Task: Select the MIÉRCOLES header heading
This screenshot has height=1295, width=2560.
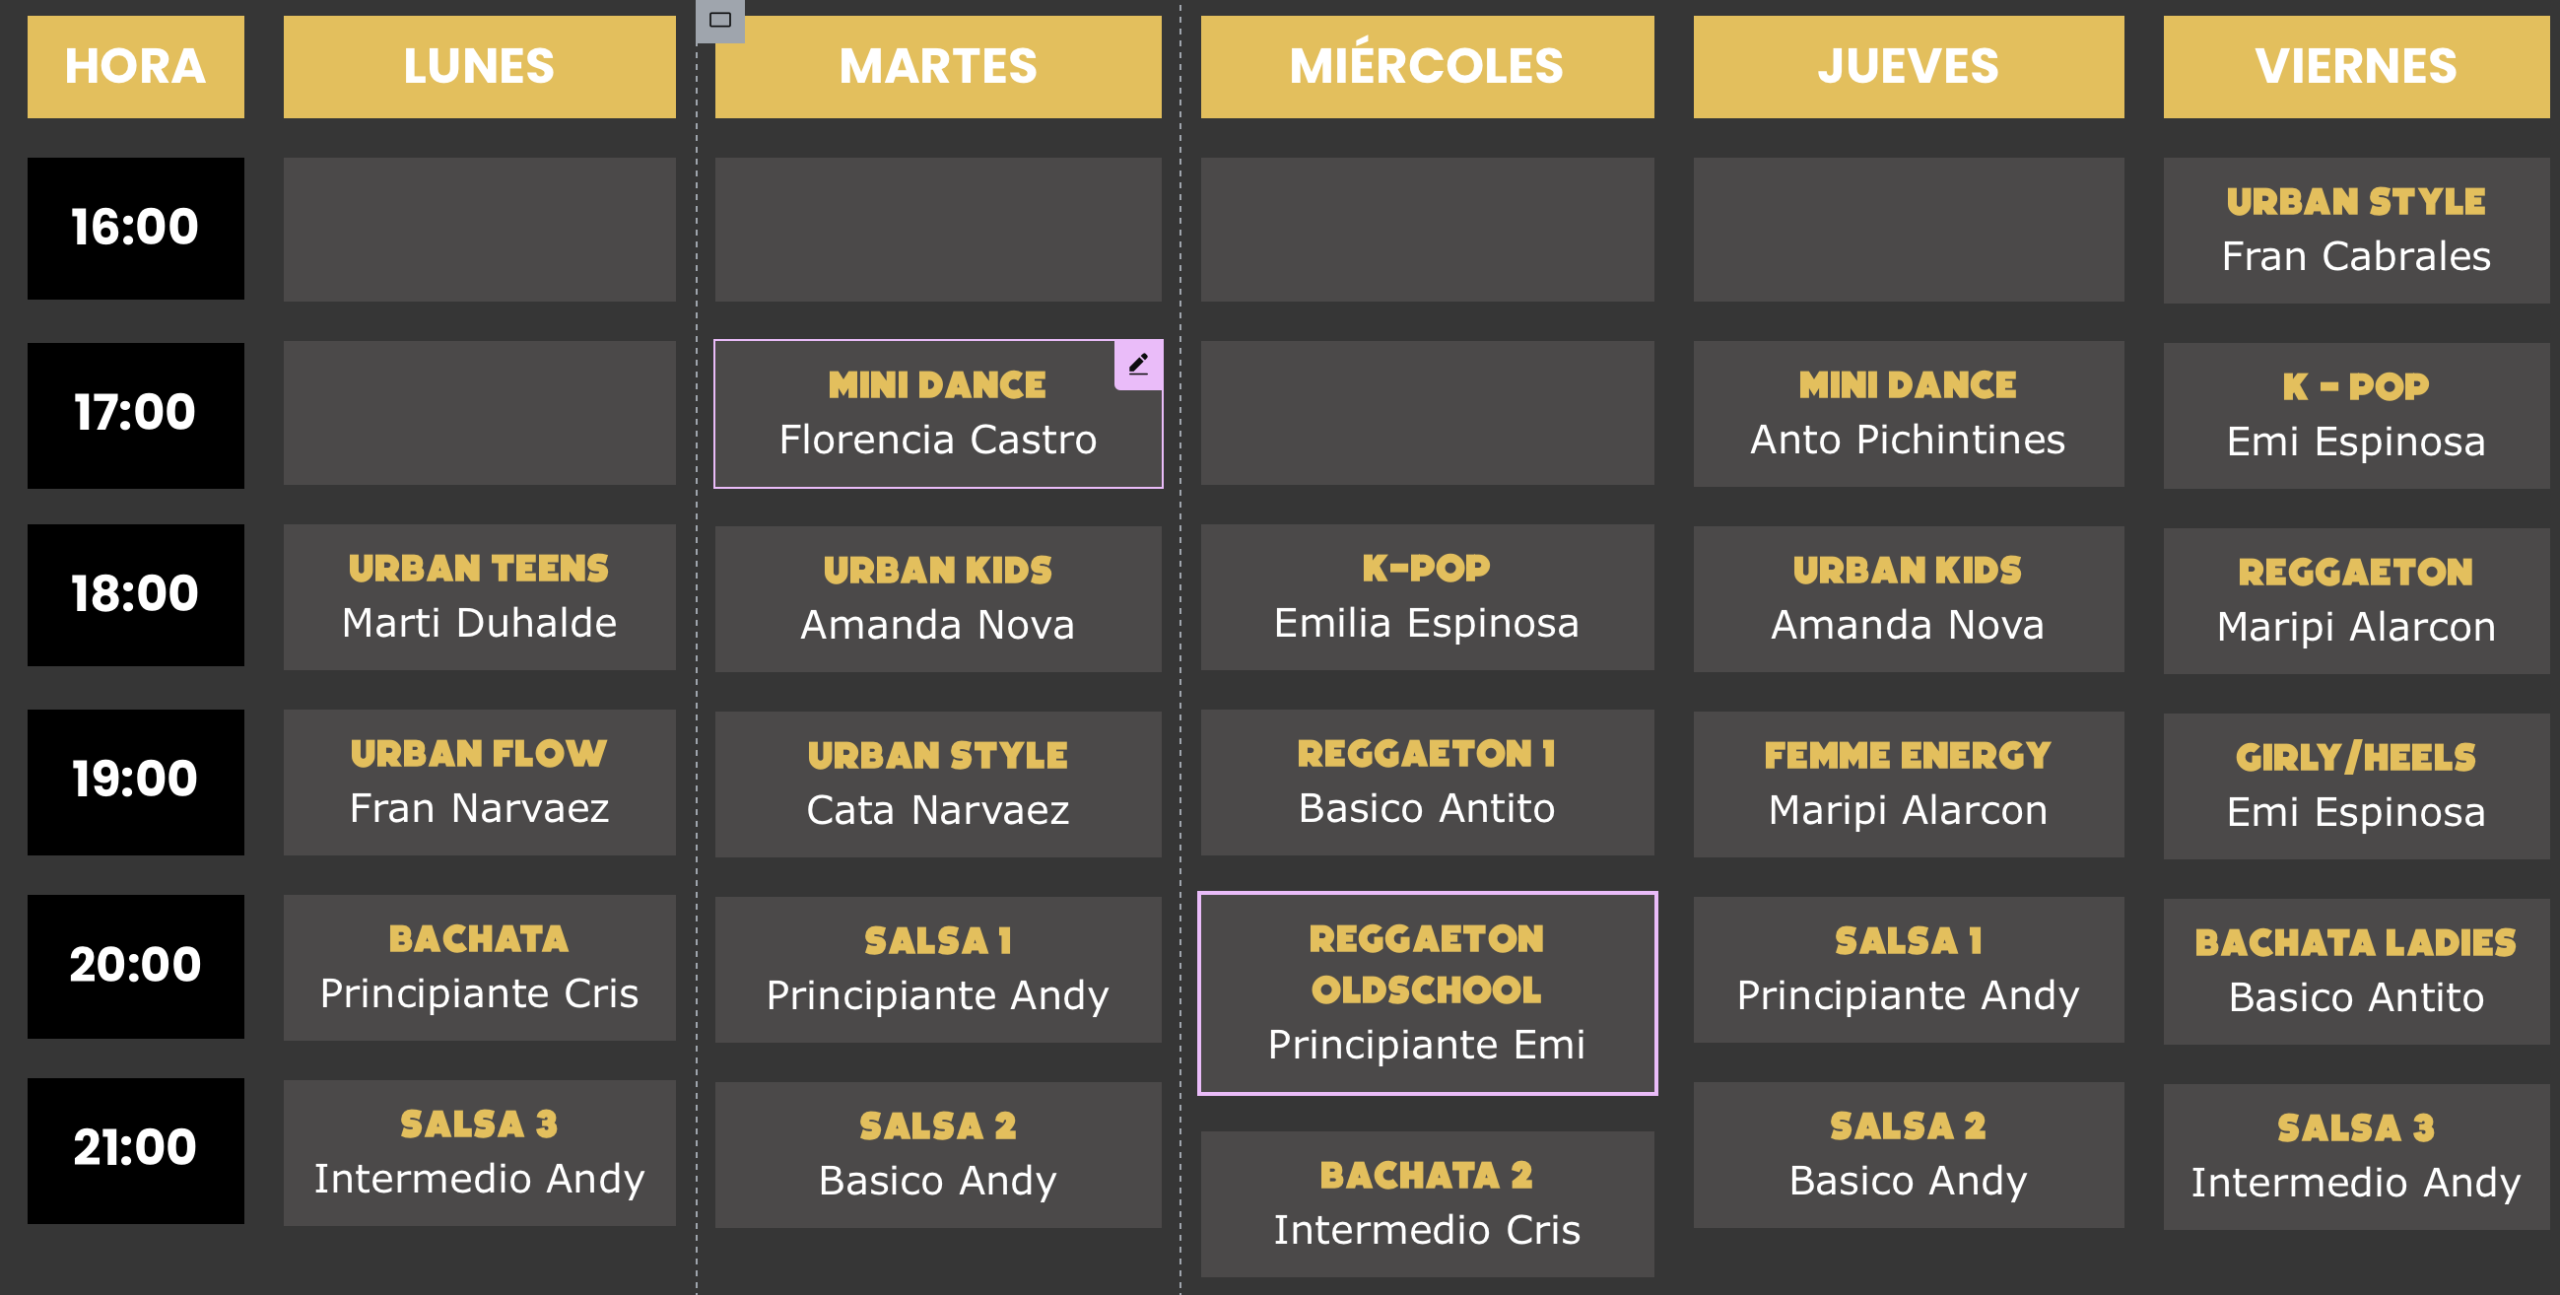Action: pyautogui.click(x=1426, y=67)
